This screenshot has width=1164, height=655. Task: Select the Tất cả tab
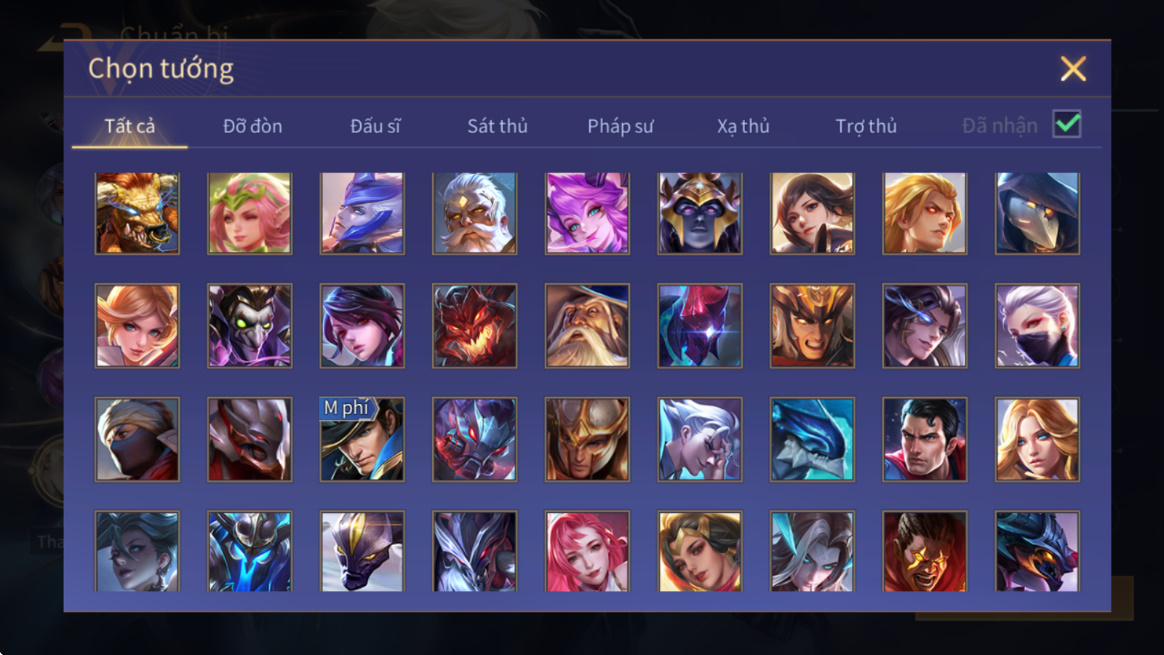(x=130, y=126)
